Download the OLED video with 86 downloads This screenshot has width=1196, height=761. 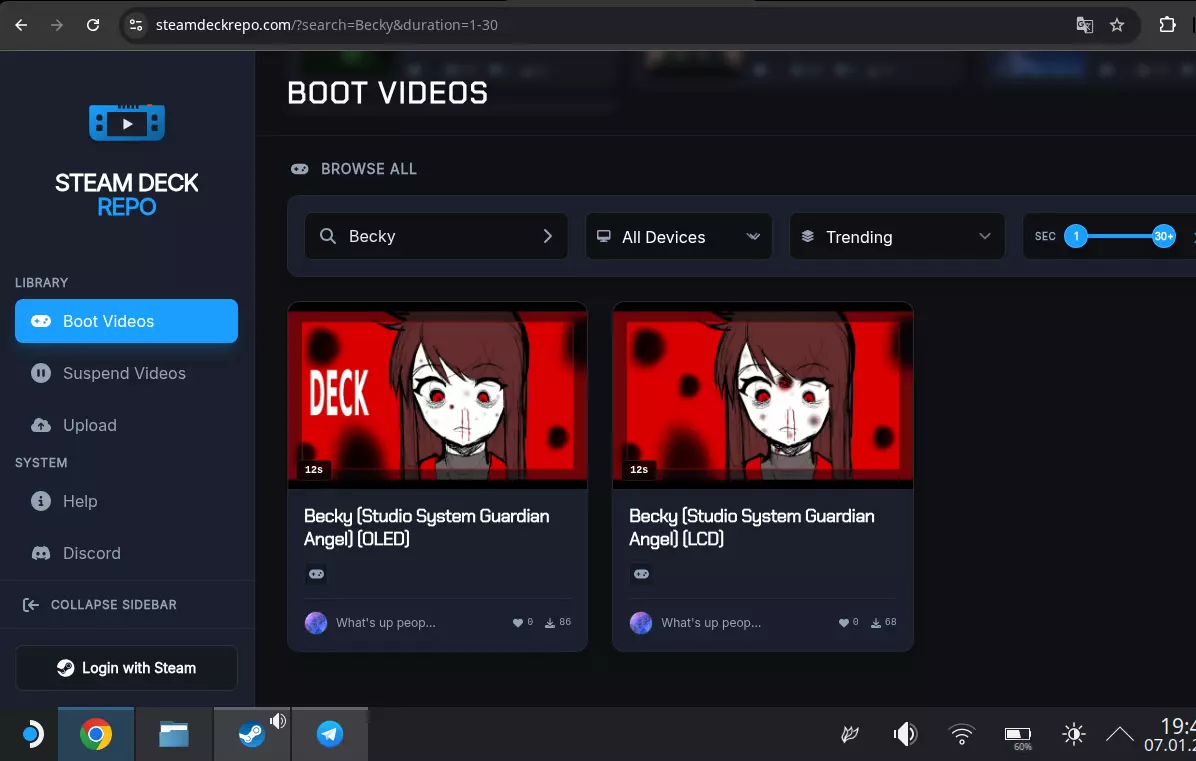[558, 622]
